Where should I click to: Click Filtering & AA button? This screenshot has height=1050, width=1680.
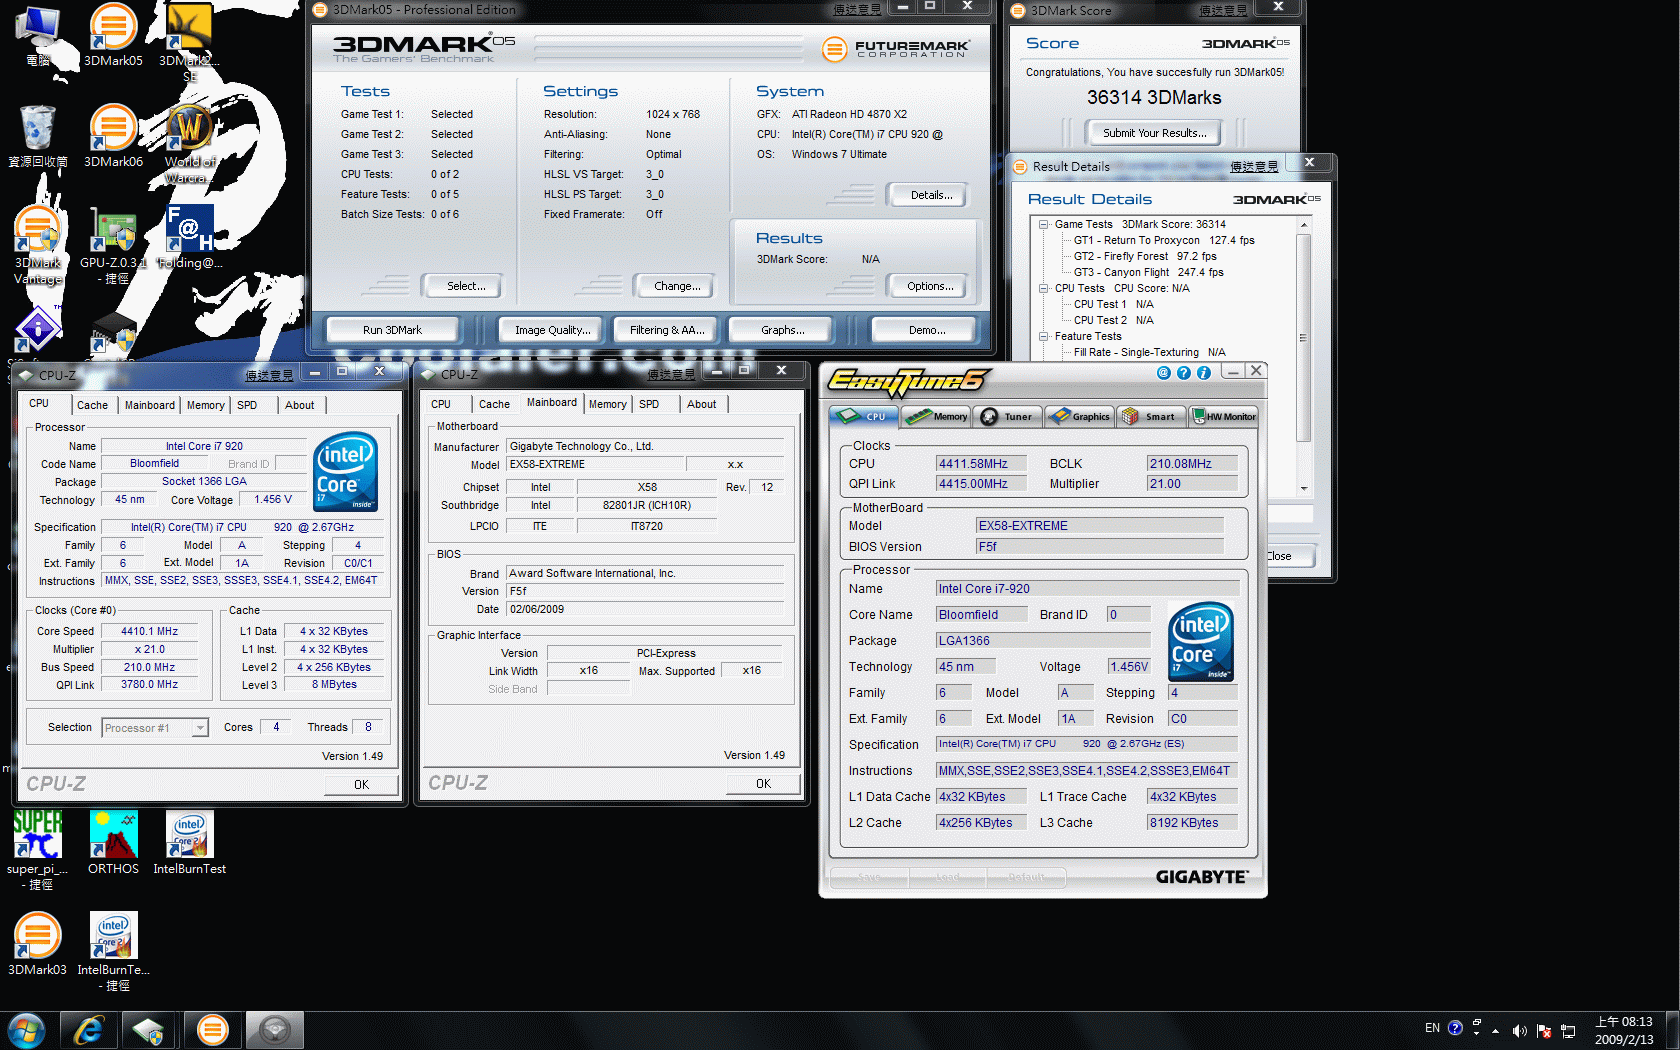click(667, 330)
